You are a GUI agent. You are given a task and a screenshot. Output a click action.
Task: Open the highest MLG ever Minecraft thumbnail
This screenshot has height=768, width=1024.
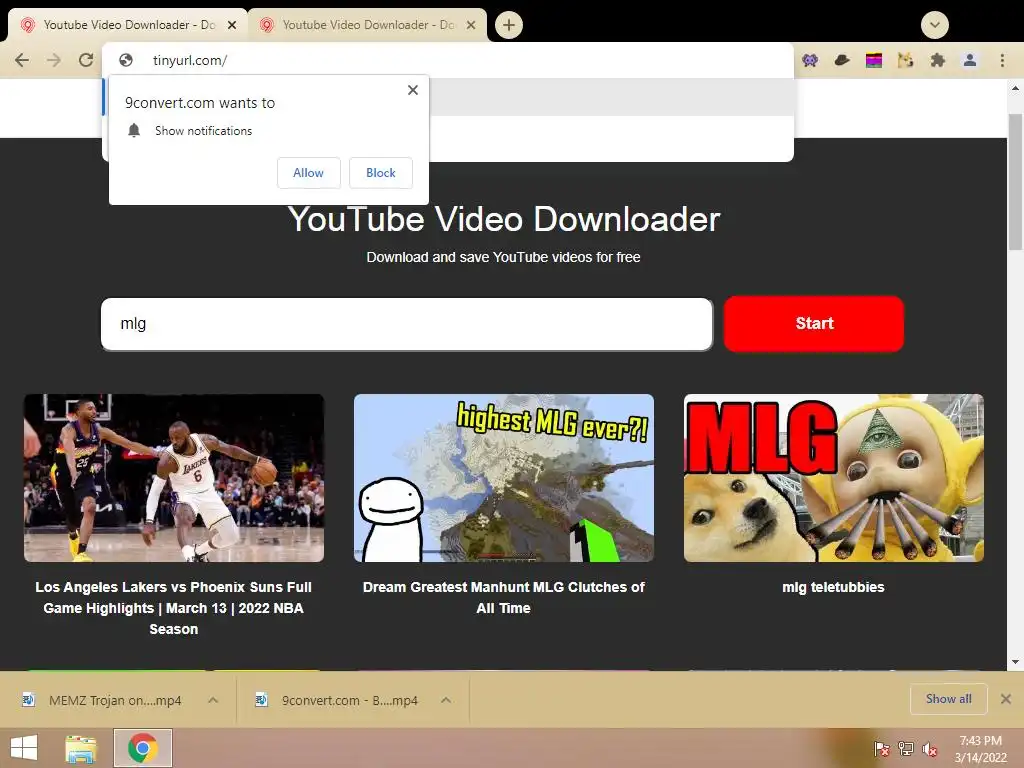click(504, 477)
